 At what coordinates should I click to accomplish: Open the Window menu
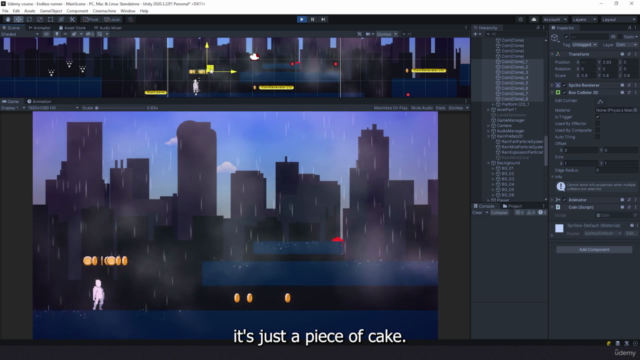click(x=128, y=11)
